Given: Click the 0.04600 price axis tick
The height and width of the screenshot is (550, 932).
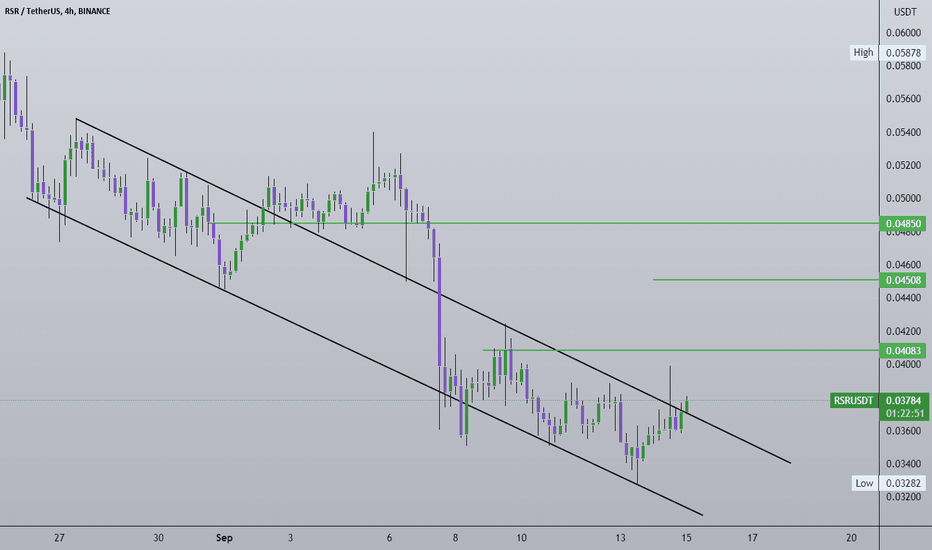Looking at the screenshot, I should pyautogui.click(x=903, y=265).
